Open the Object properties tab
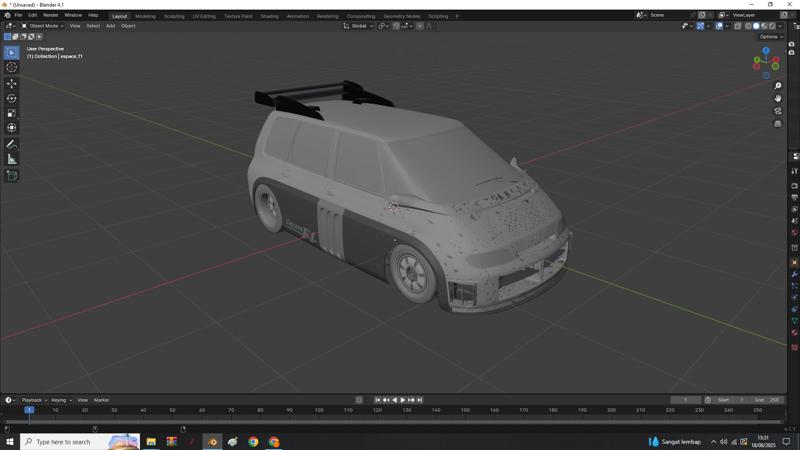Screen dimensions: 800x450 click(x=794, y=262)
